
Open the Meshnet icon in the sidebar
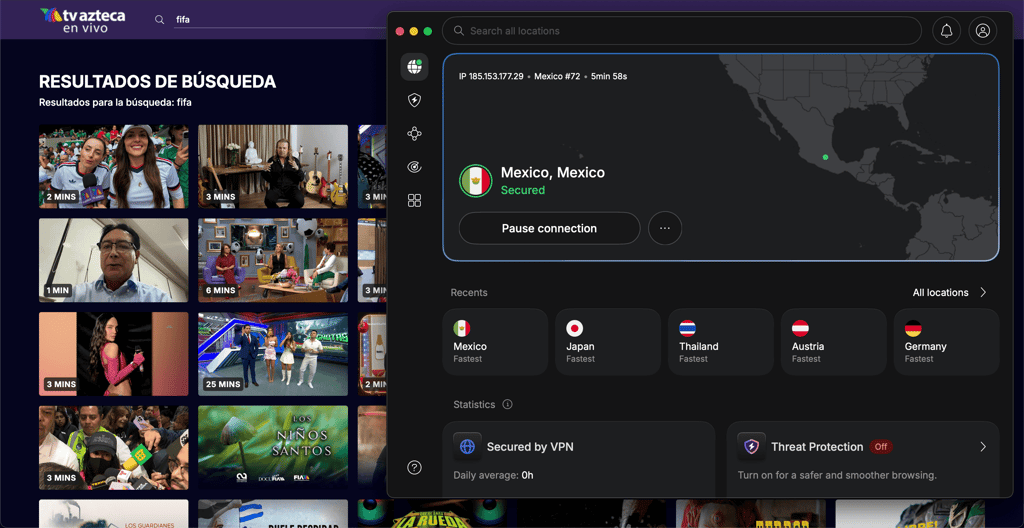(x=414, y=134)
